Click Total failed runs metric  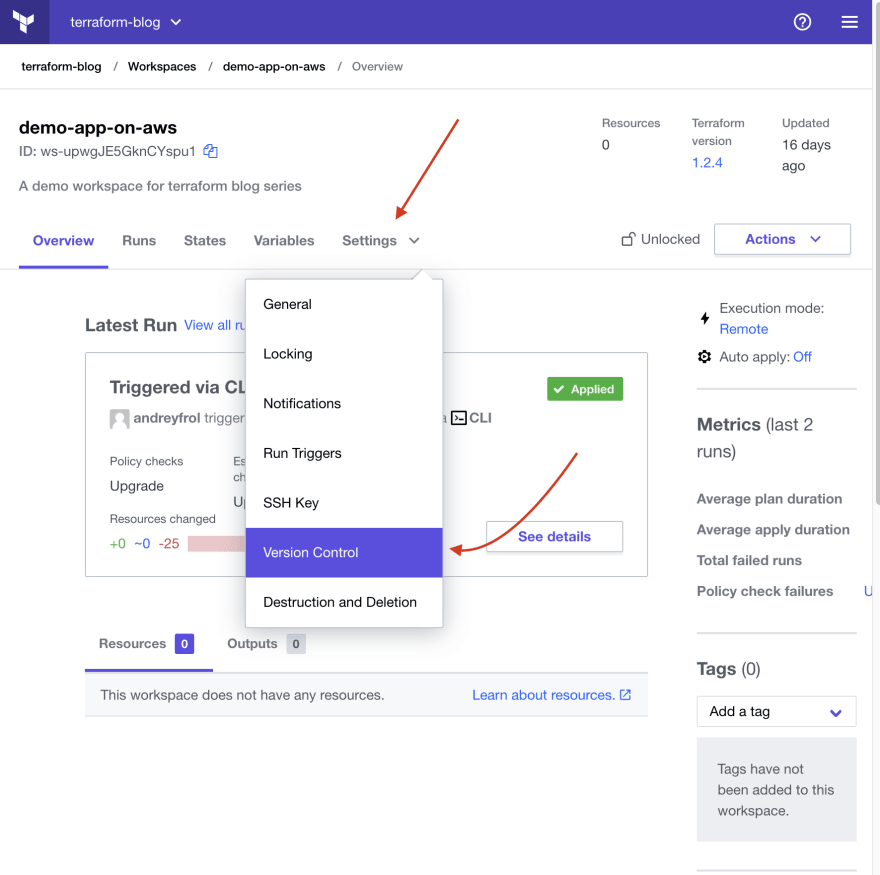749,560
